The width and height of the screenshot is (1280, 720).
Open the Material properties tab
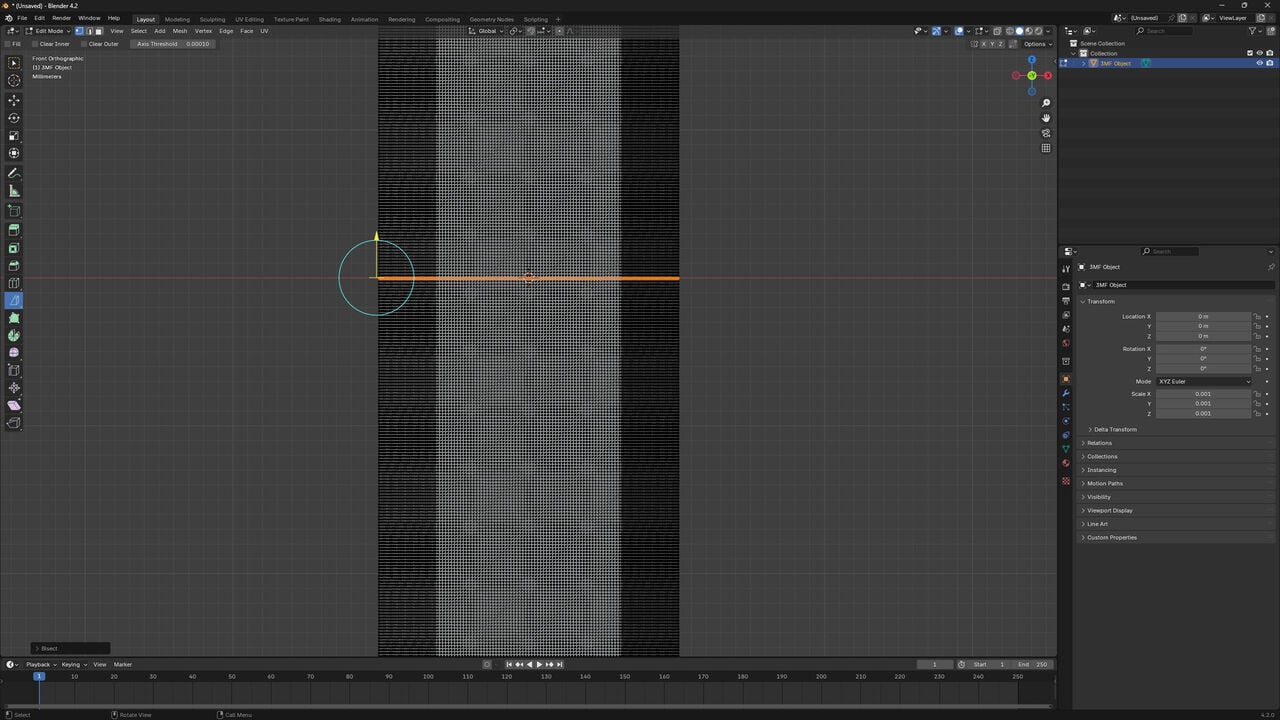[x=1065, y=463]
